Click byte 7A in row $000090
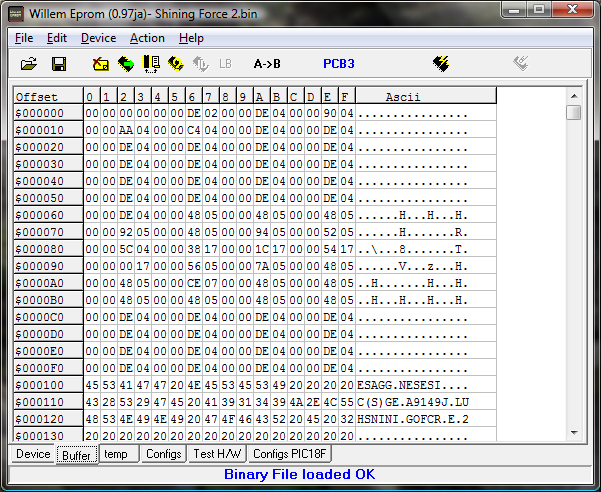The height and width of the screenshot is (492, 601). pos(262,266)
